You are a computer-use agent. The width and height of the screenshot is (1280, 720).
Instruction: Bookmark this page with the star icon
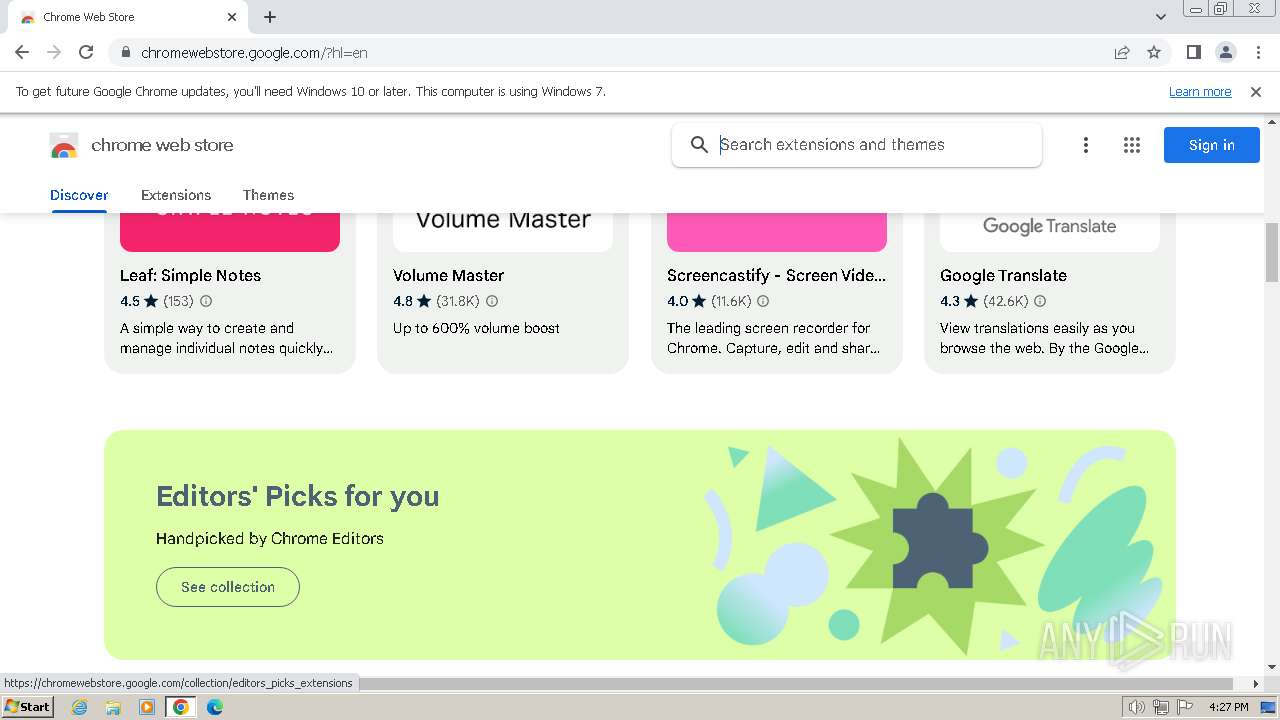pos(1154,52)
